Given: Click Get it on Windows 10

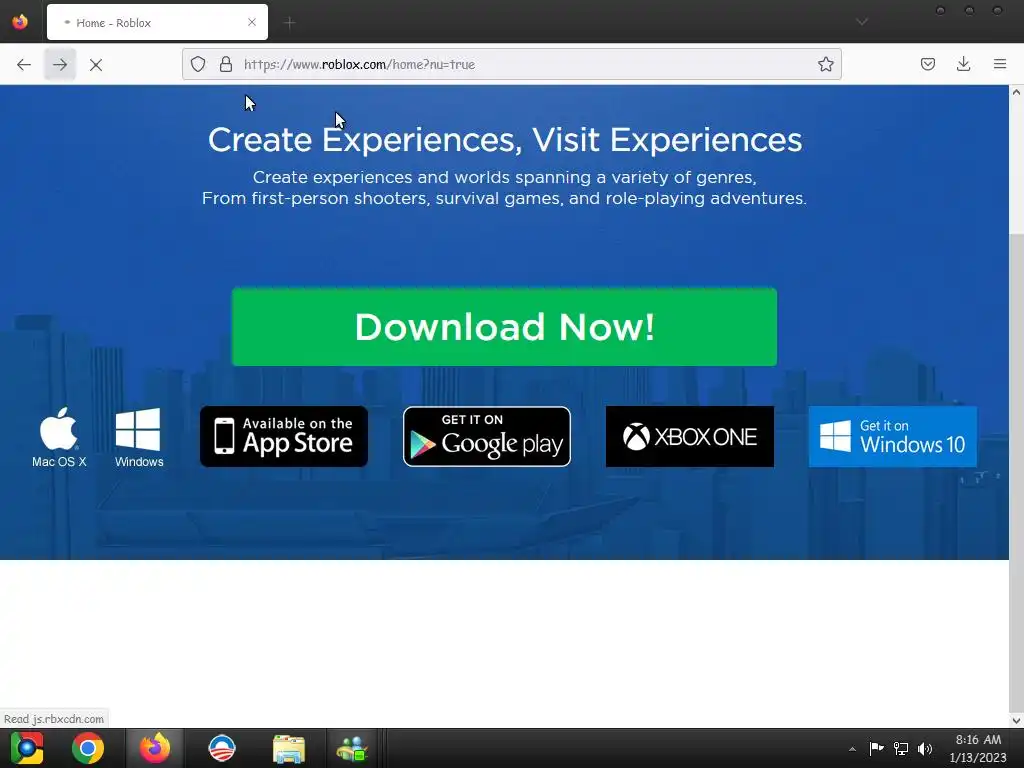Looking at the screenshot, I should point(893,436).
